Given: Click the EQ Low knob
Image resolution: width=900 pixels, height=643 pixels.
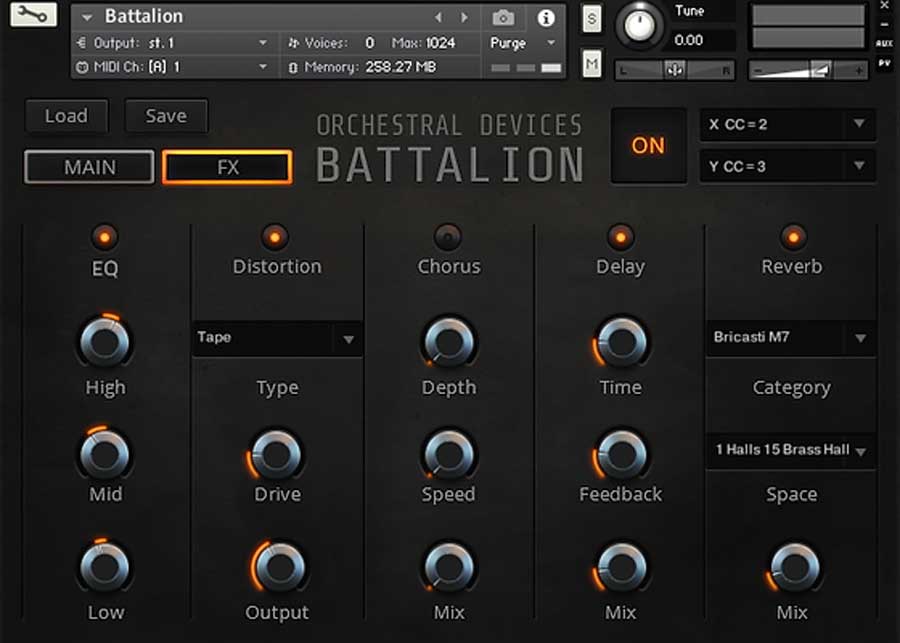Looking at the screenshot, I should (x=105, y=567).
